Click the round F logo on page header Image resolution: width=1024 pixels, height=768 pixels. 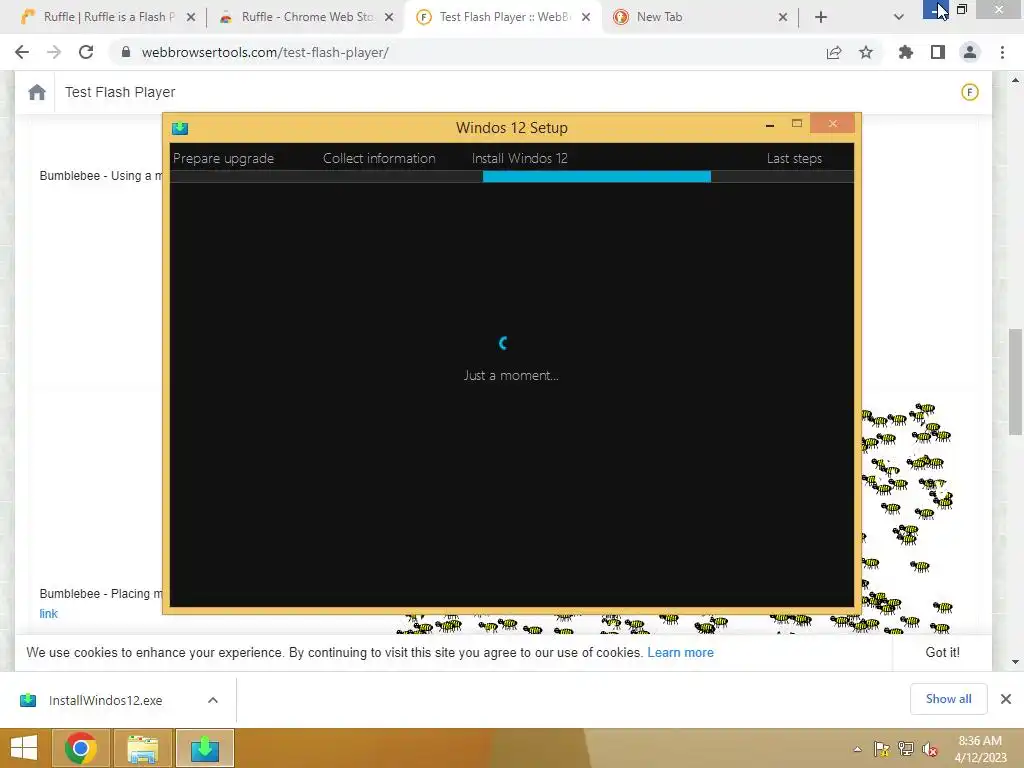tap(970, 92)
